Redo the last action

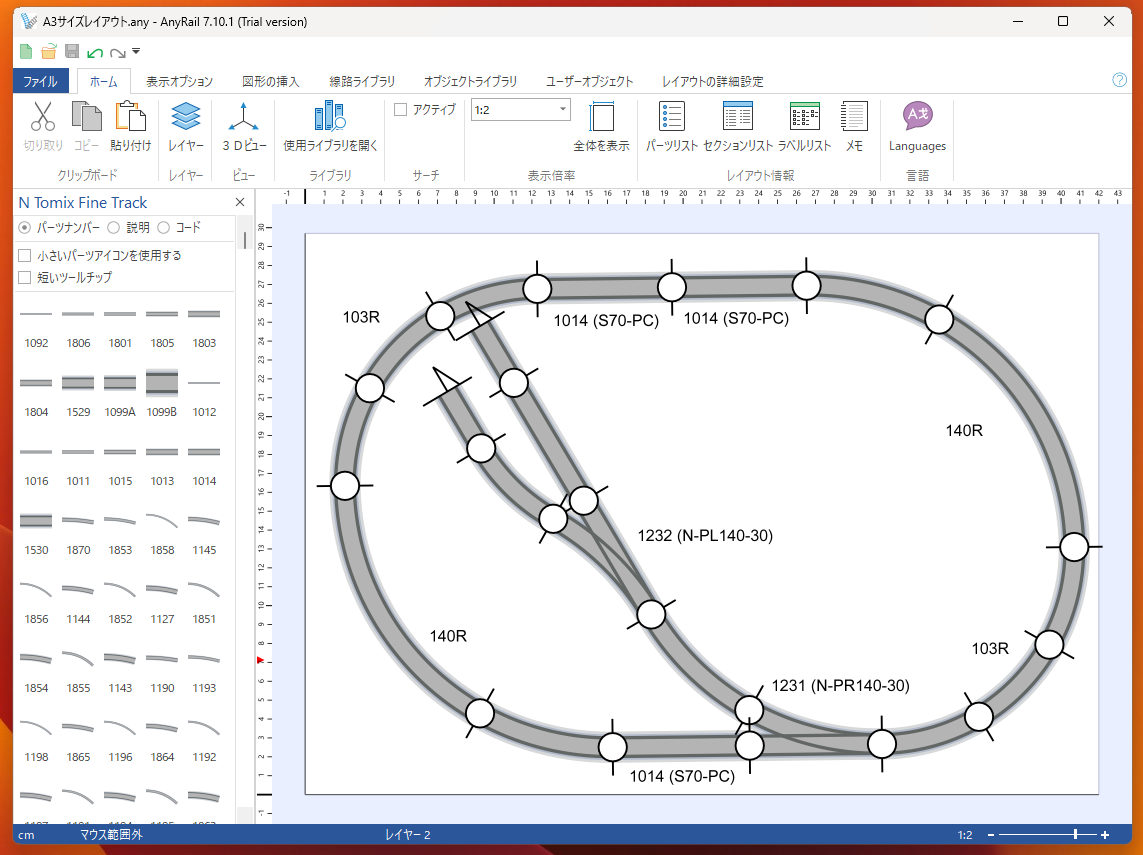click(117, 52)
